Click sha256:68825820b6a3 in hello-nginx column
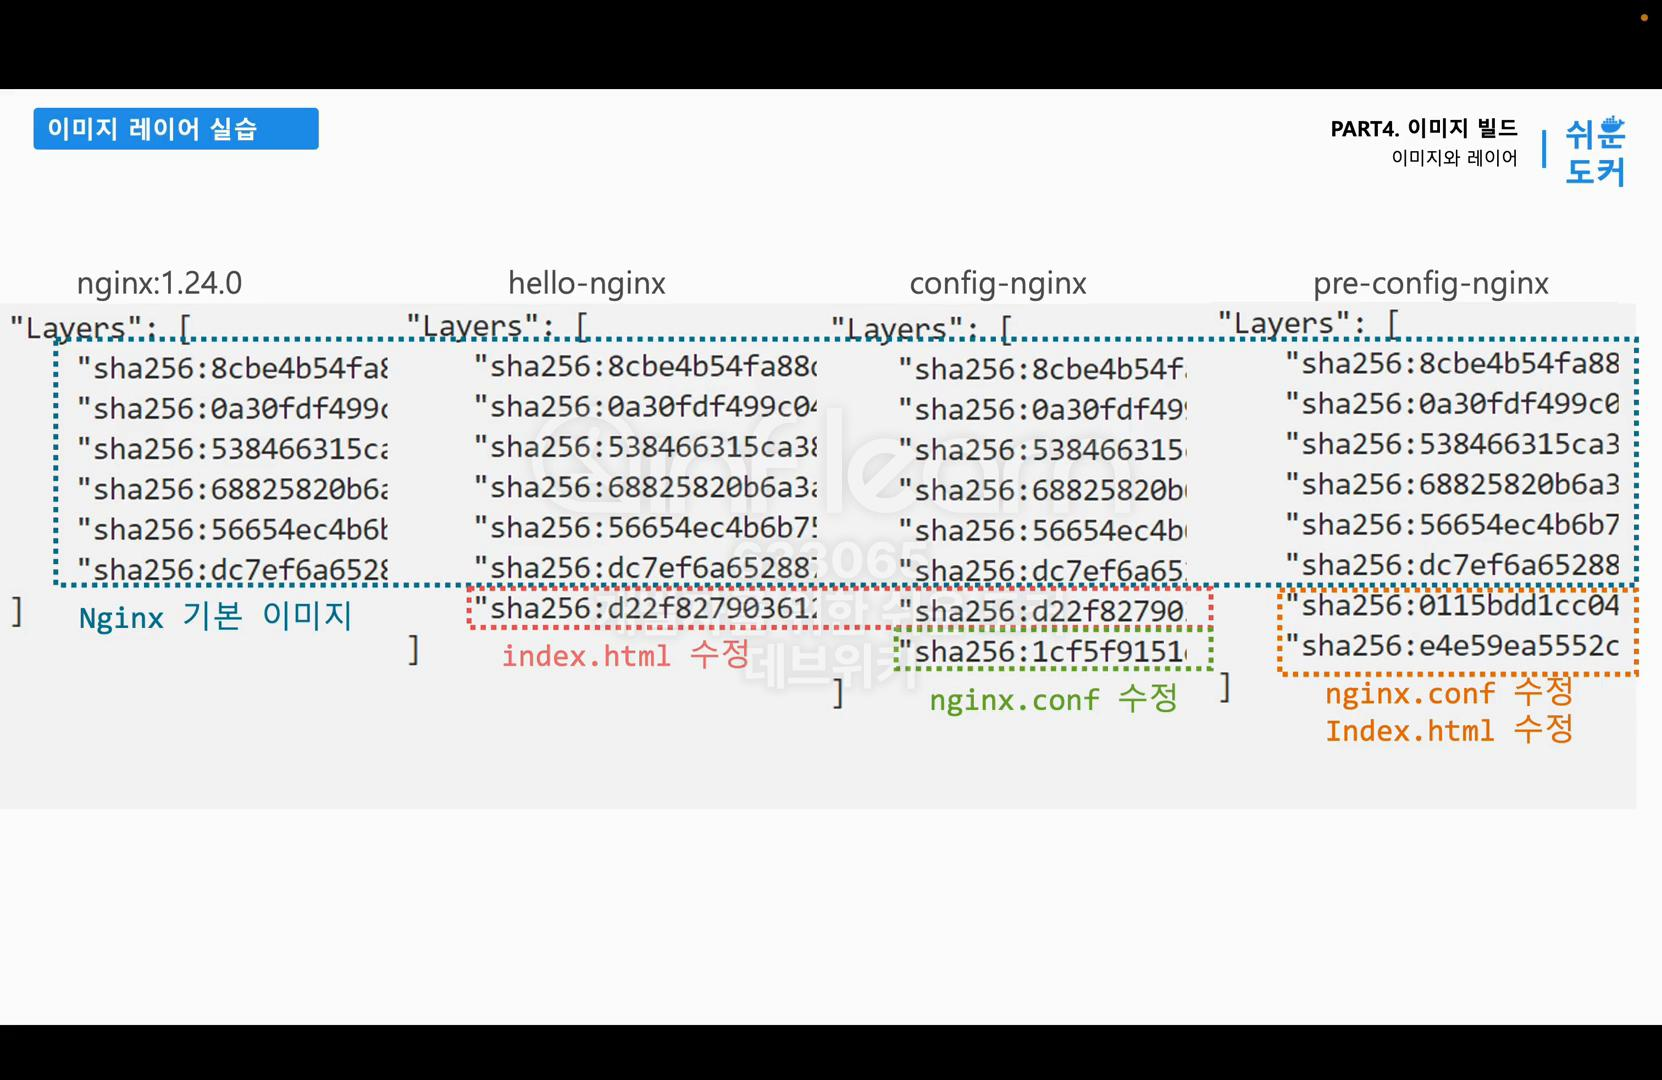This screenshot has height=1080, width=1662. [646, 487]
